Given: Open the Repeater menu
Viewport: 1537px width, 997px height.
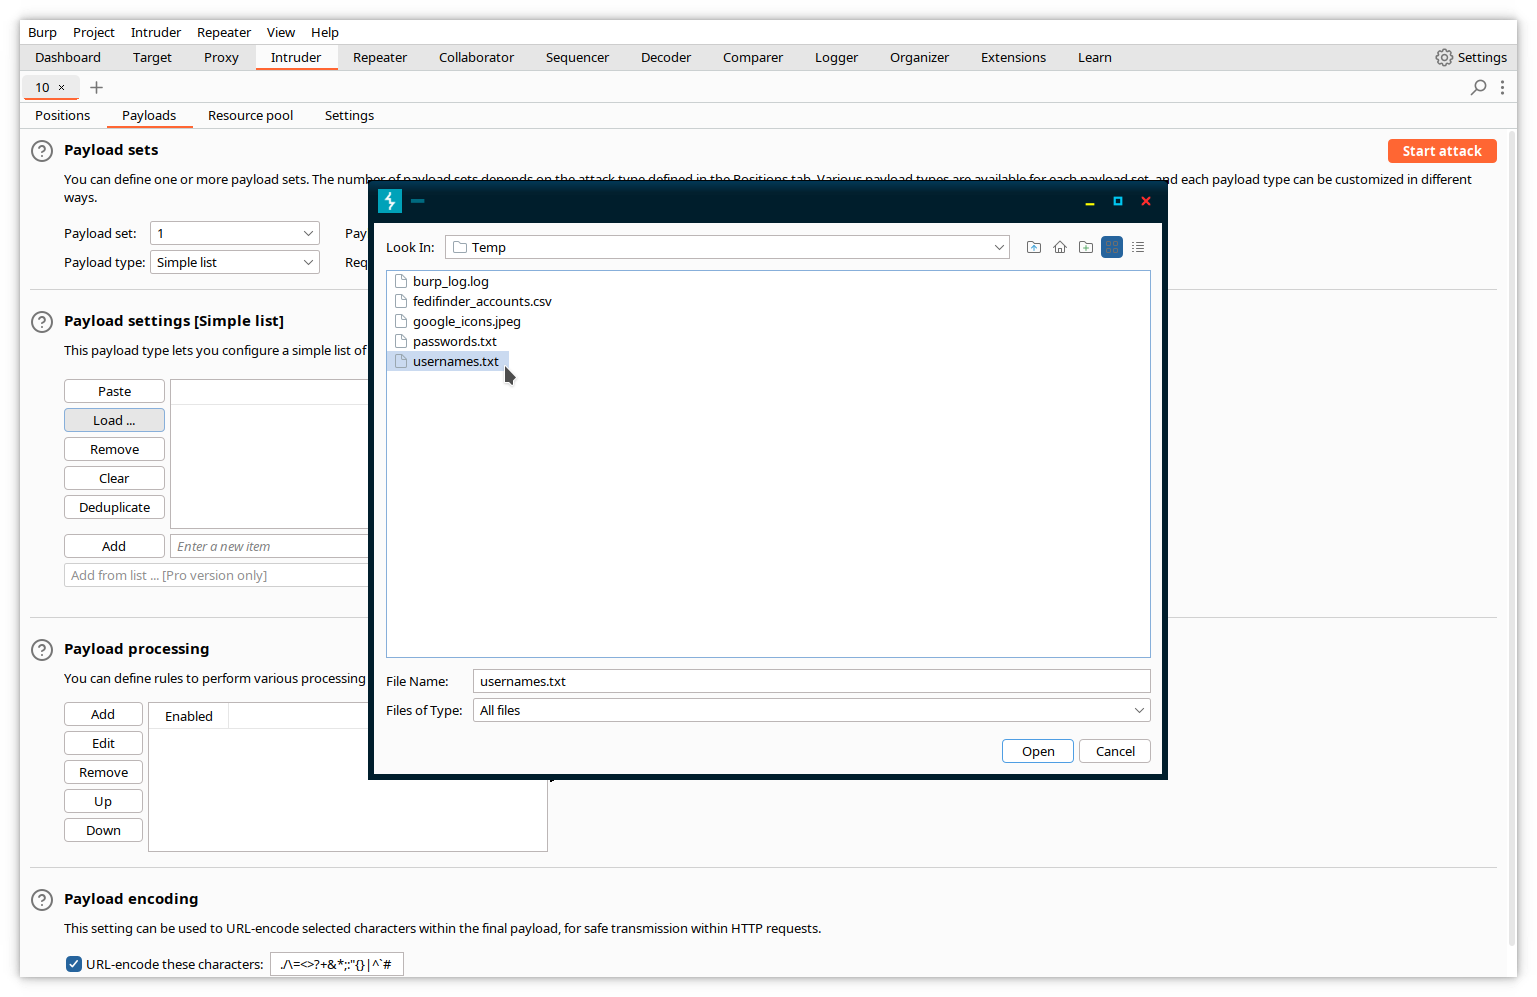Looking at the screenshot, I should (x=223, y=31).
